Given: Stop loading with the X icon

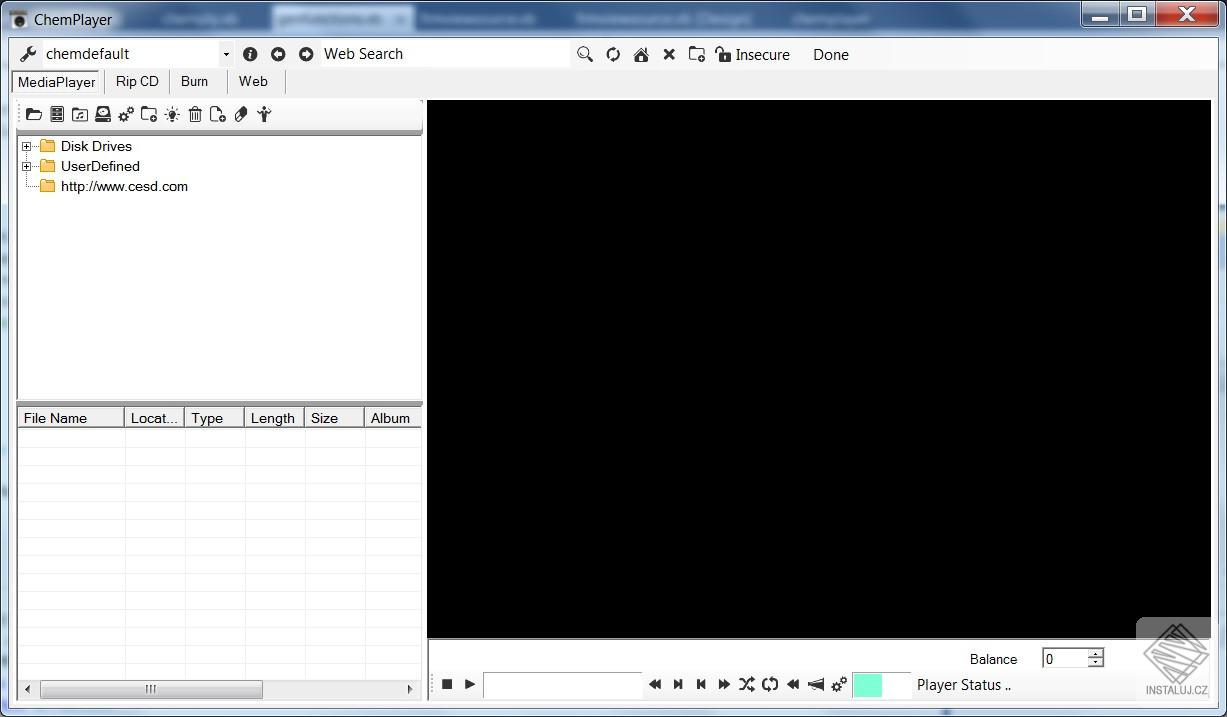Looking at the screenshot, I should 669,55.
